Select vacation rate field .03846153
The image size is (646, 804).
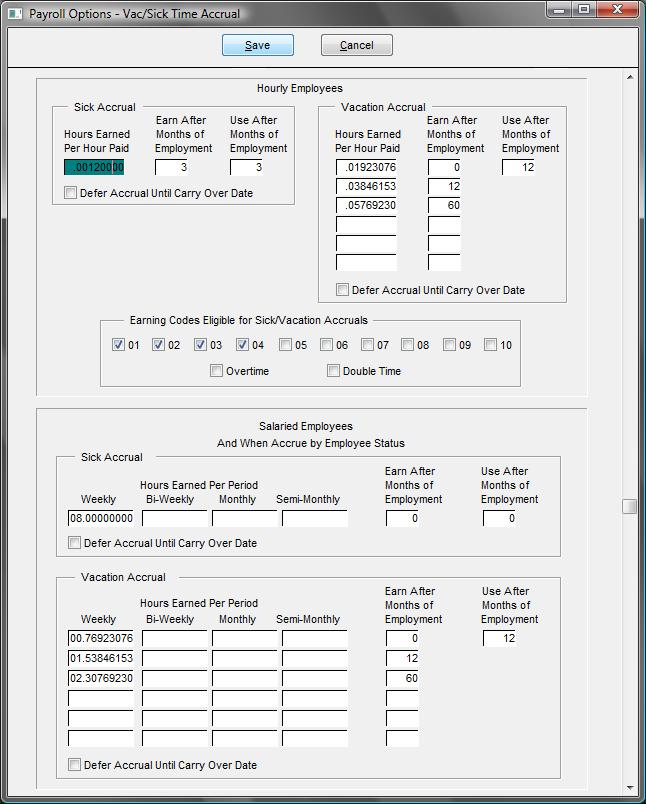[366, 186]
